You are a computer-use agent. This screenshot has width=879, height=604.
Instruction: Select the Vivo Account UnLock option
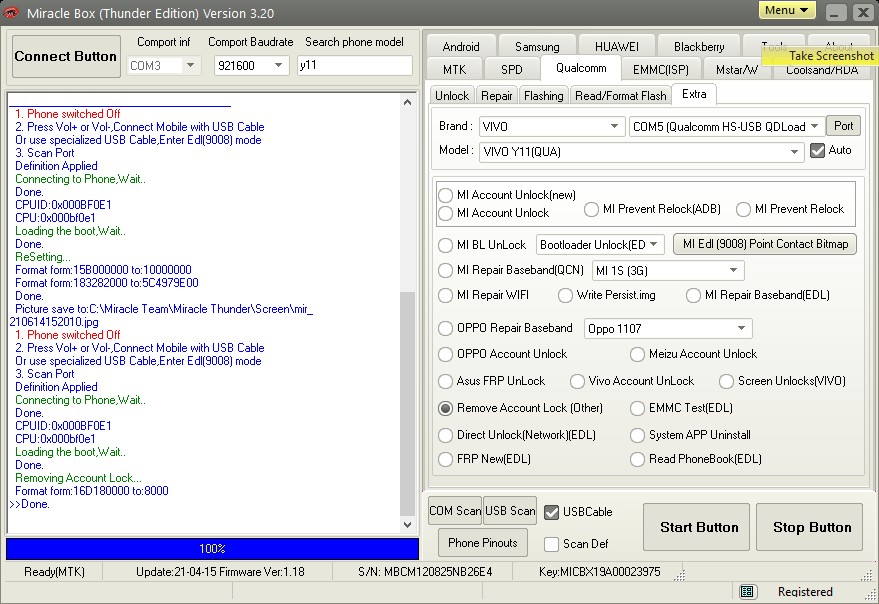[x=578, y=381]
